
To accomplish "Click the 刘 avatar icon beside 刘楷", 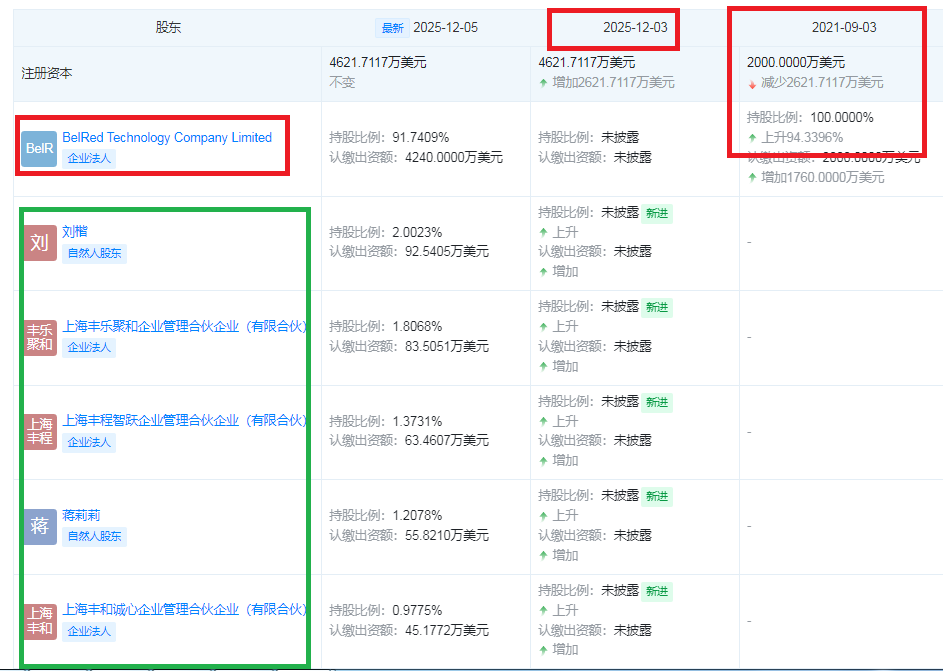I will click(38, 241).
